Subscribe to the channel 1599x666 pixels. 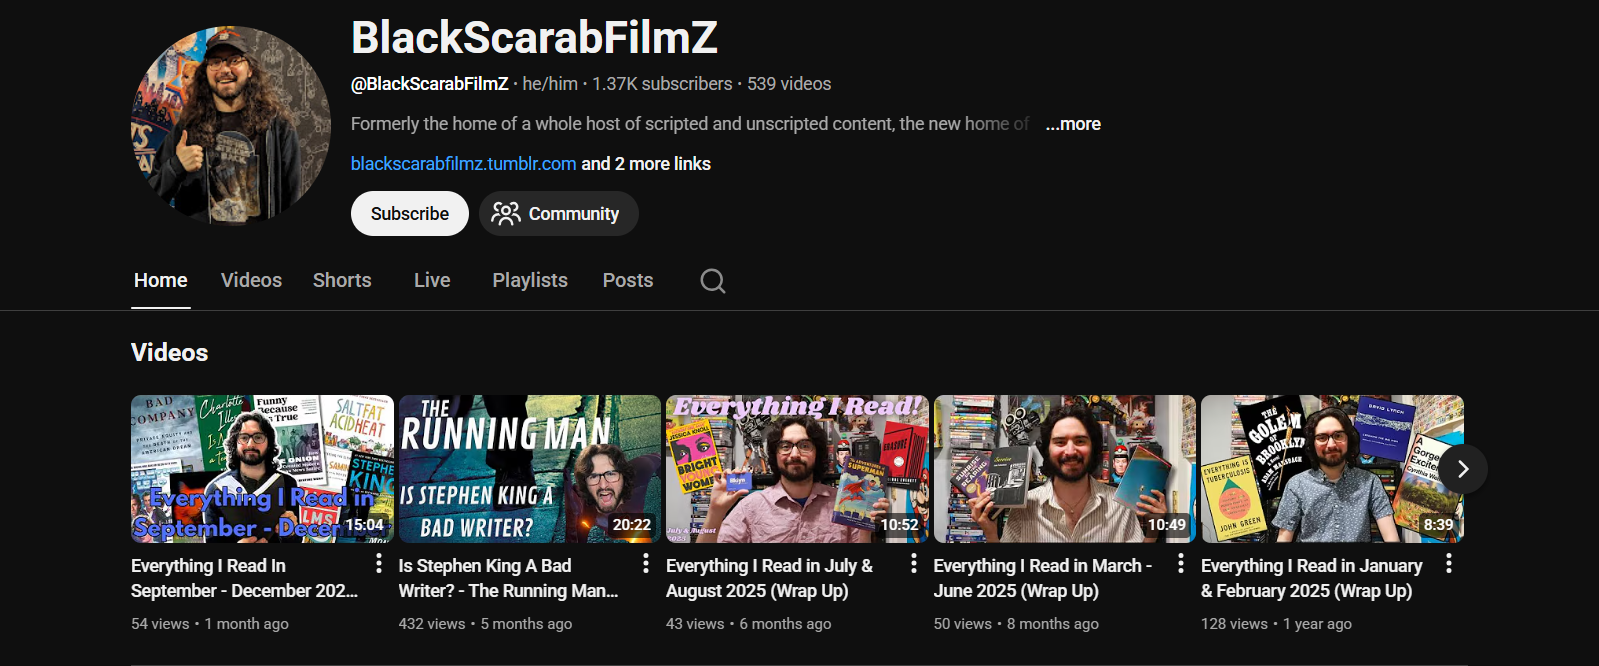pos(410,214)
